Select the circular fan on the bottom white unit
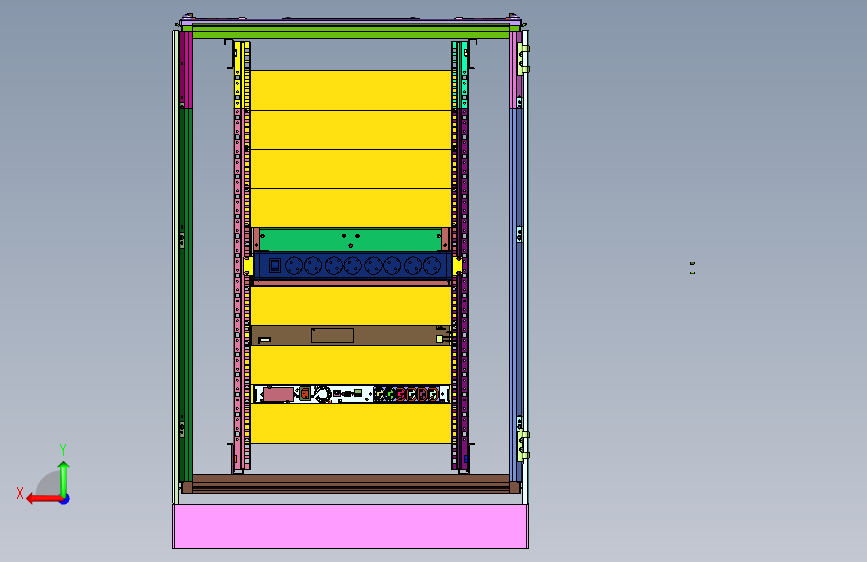This screenshot has height=562, width=867. coord(322,394)
